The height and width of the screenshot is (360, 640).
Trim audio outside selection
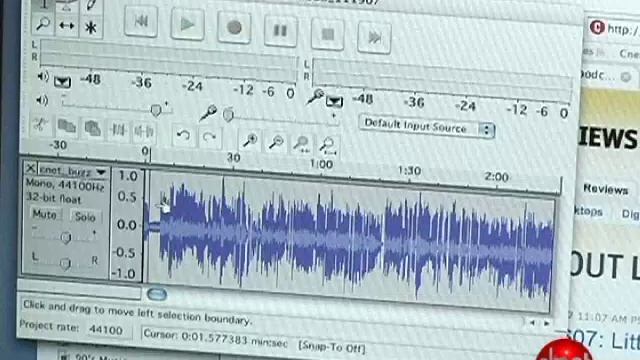[x=118, y=130]
